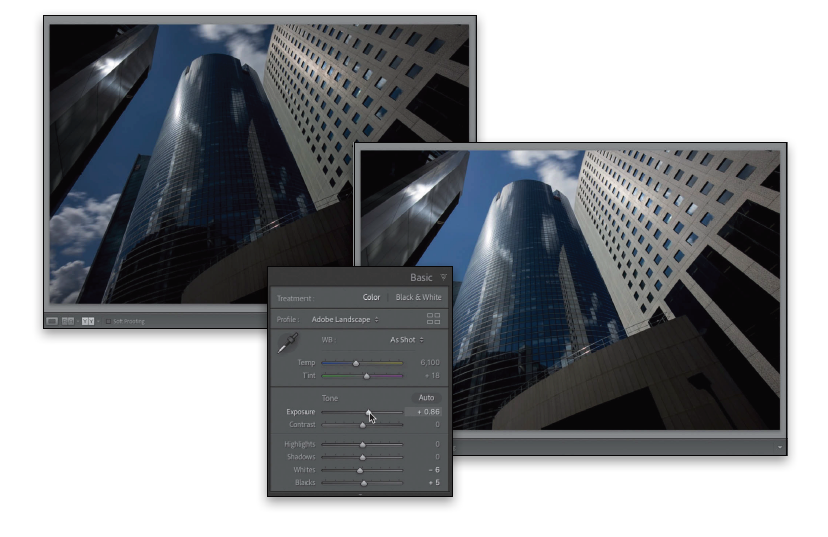Click the toolbar options arrow below right photo

tap(779, 447)
